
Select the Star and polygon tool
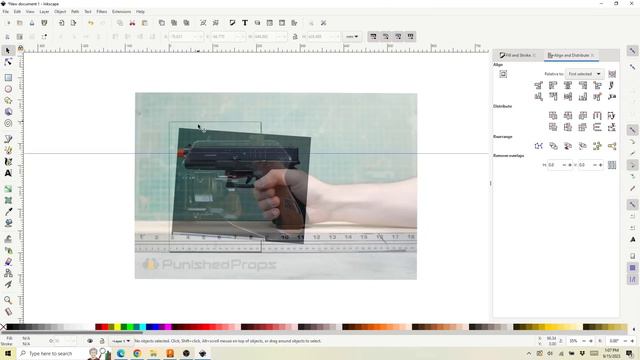8,100
